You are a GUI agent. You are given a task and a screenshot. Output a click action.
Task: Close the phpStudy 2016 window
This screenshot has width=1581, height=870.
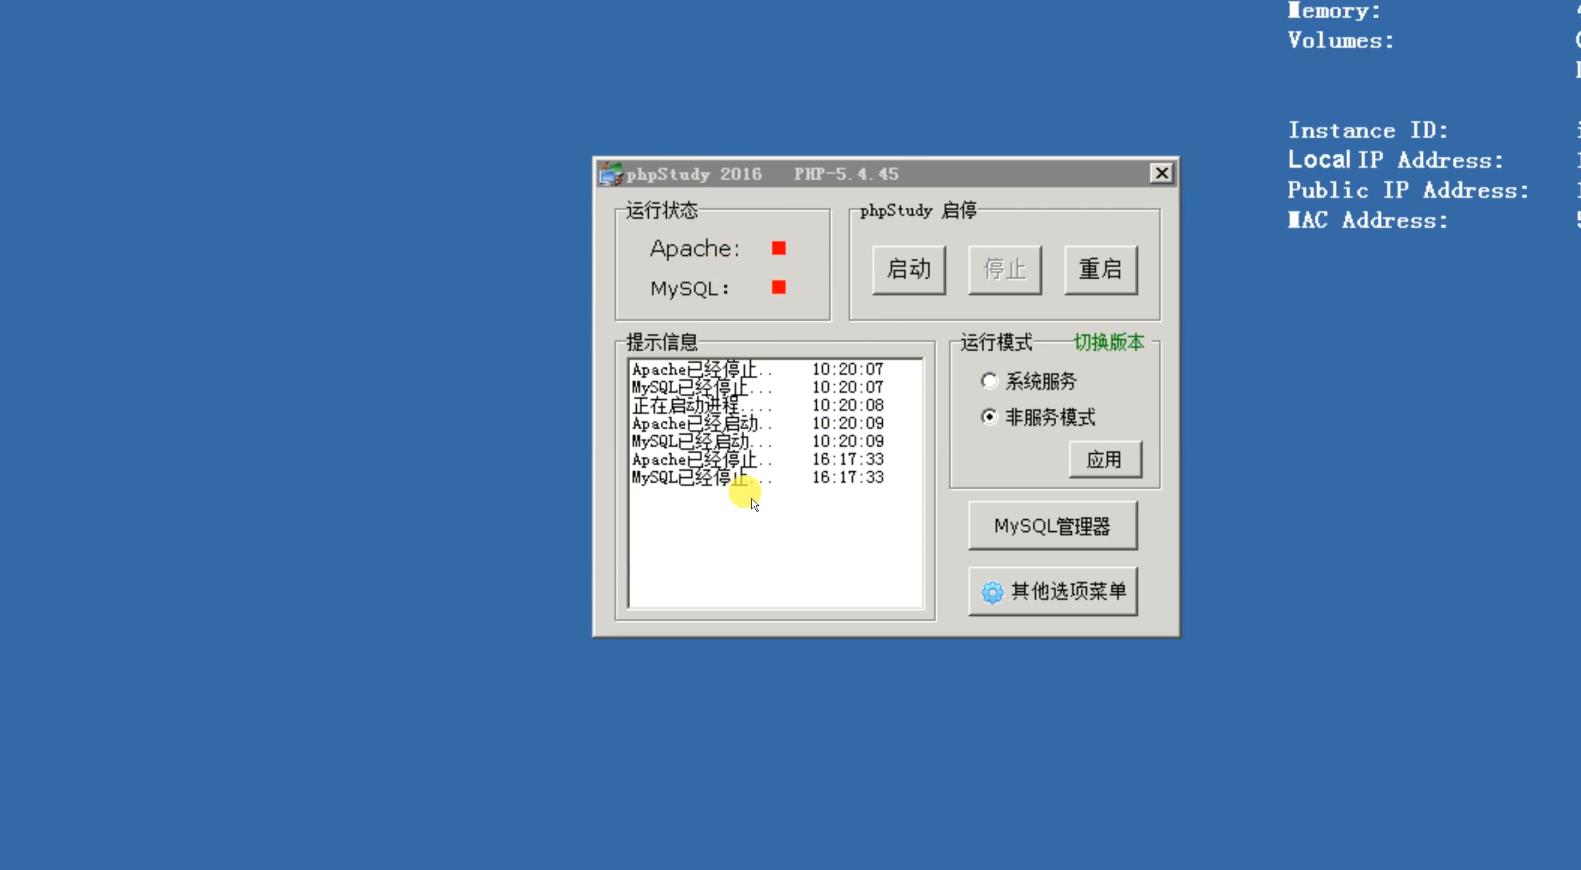(1161, 173)
